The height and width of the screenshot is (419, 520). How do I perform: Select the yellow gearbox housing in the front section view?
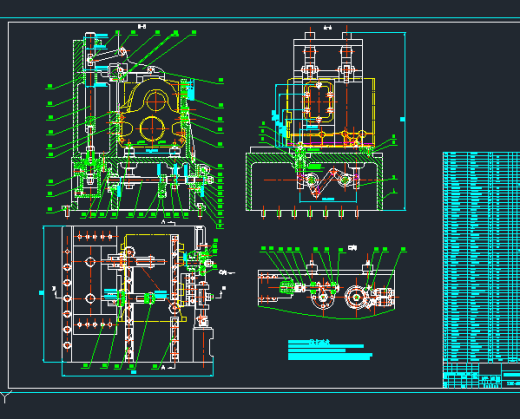click(x=153, y=113)
